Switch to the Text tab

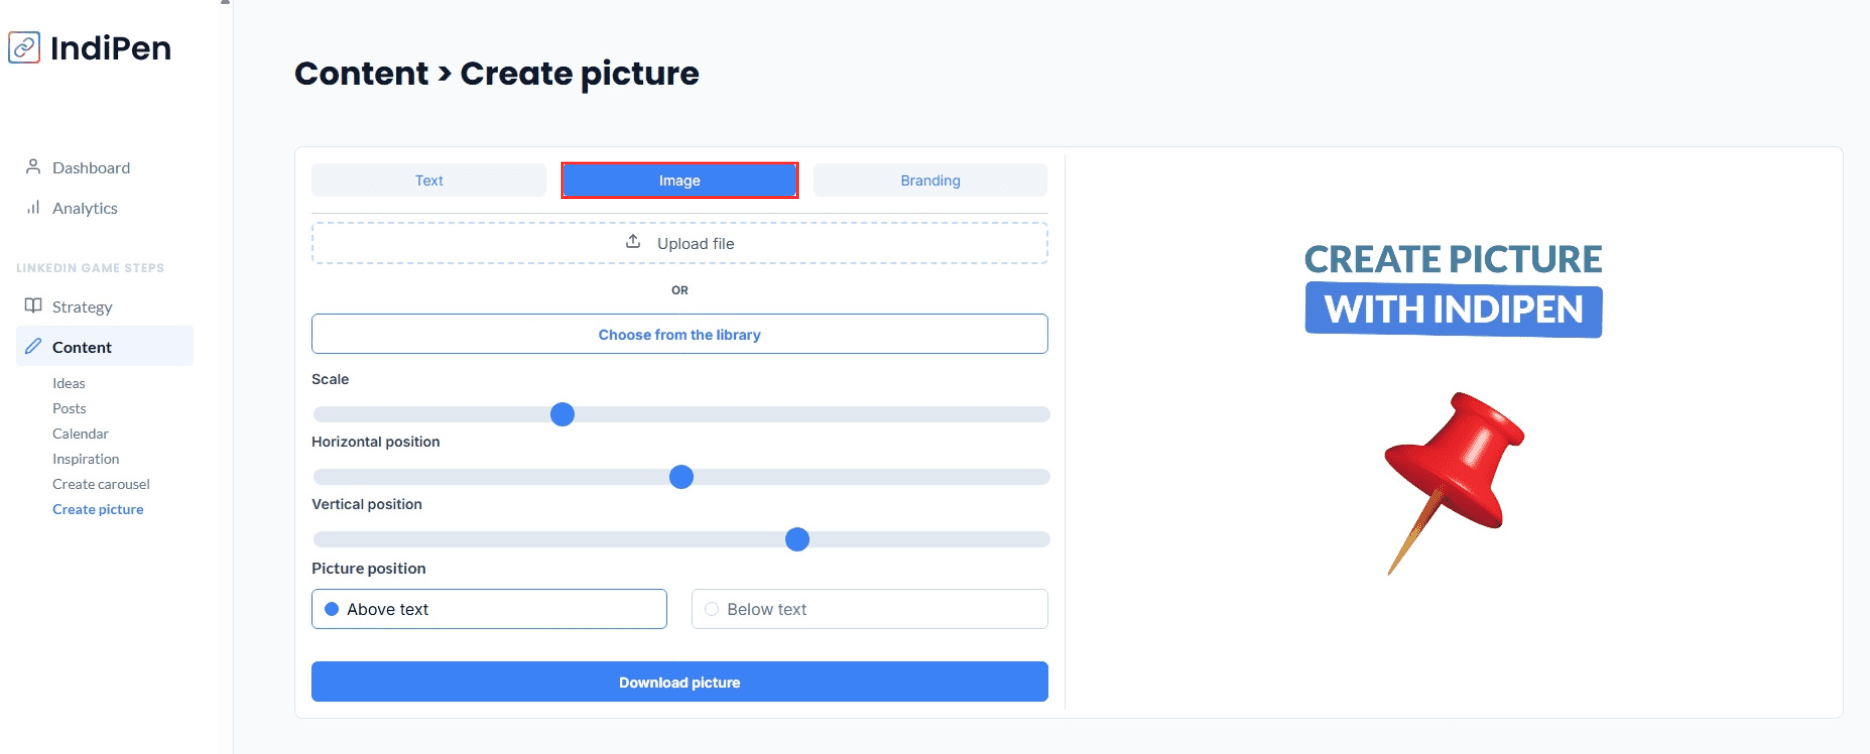(x=429, y=180)
